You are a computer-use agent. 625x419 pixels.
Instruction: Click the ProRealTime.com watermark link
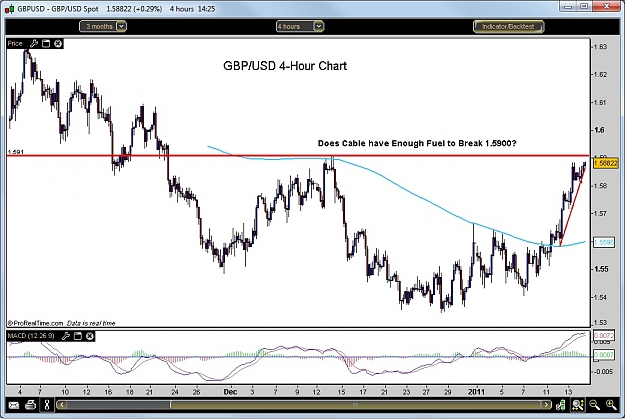click(35, 323)
